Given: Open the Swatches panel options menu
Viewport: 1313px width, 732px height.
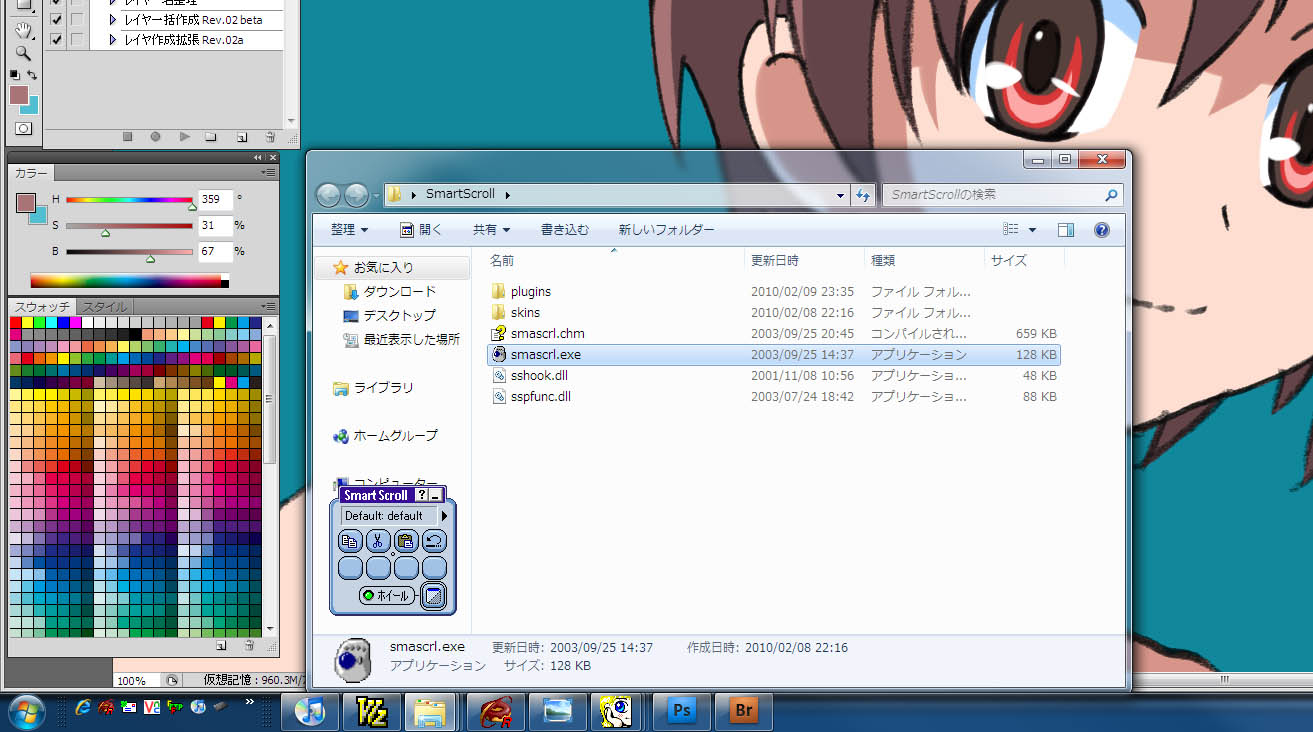Looking at the screenshot, I should pyautogui.click(x=268, y=306).
